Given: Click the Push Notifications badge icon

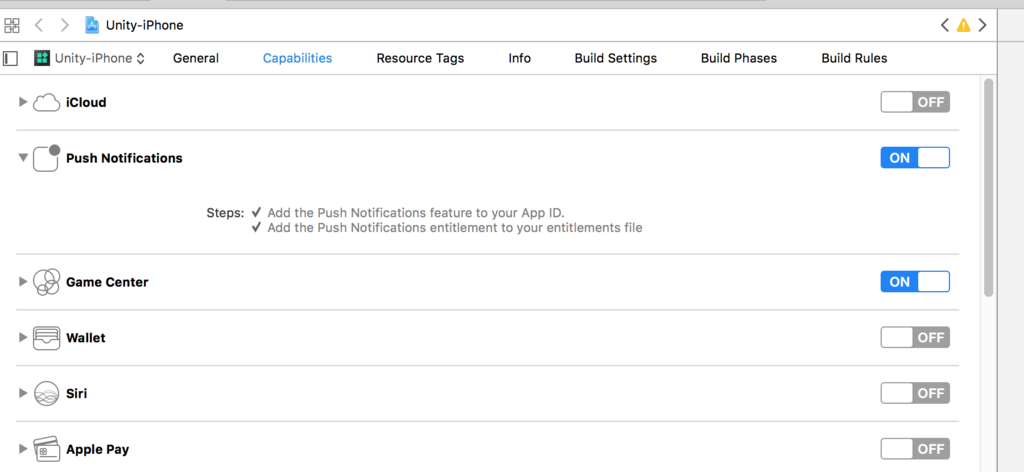Looking at the screenshot, I should (x=46, y=158).
